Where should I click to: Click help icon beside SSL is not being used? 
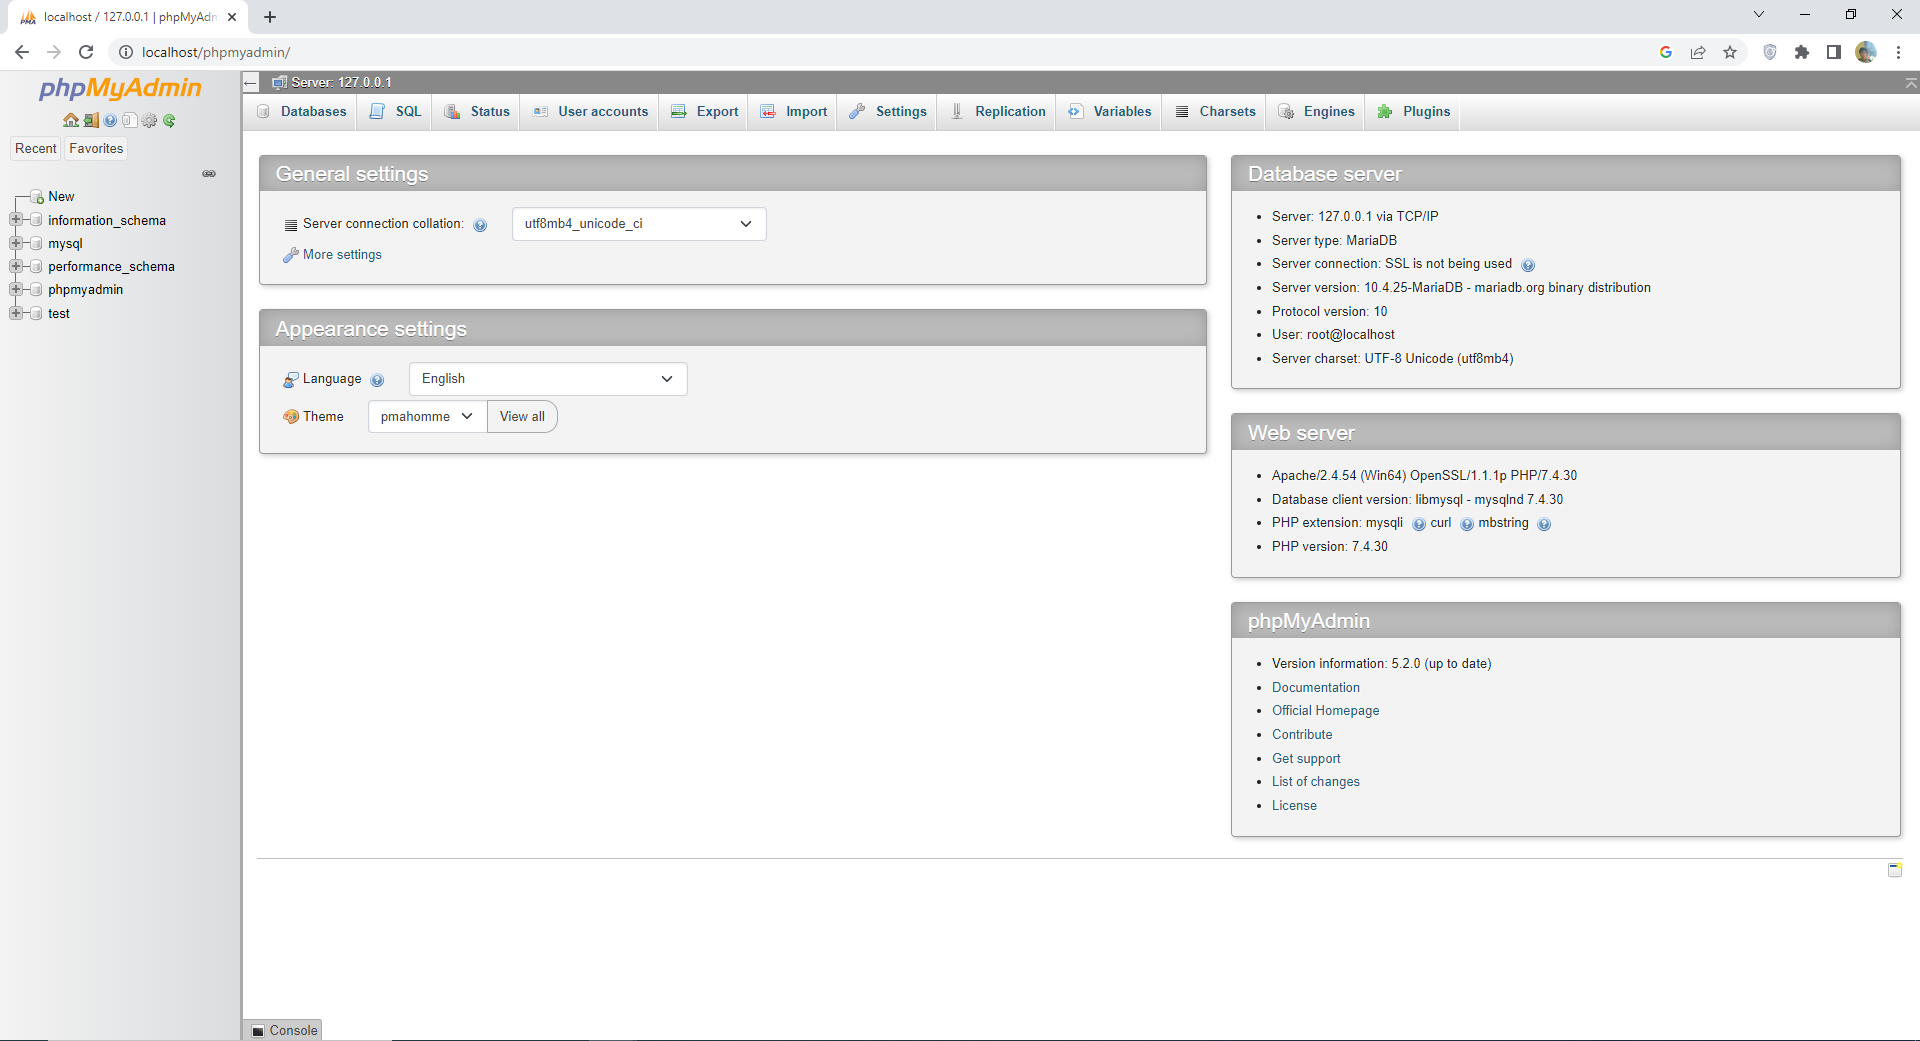[x=1527, y=265]
